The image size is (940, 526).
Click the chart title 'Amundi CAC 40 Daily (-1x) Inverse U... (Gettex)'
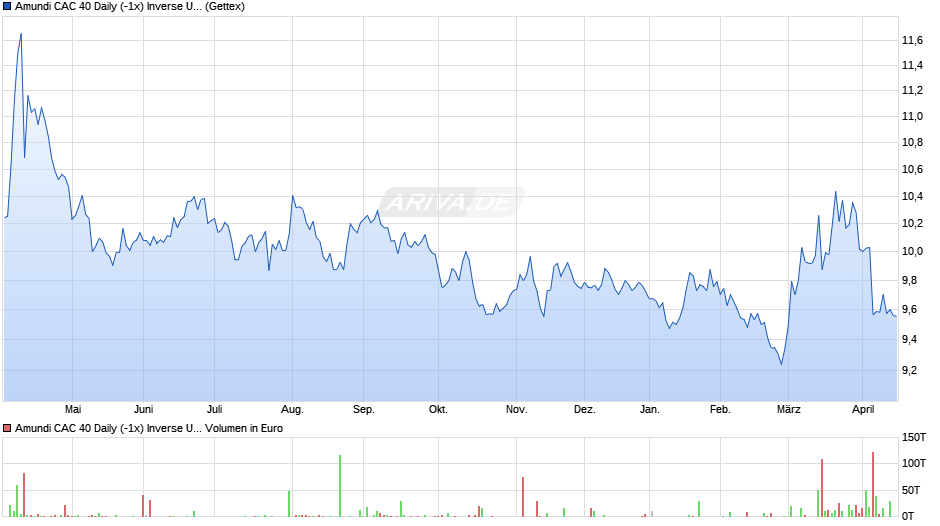click(129, 7)
